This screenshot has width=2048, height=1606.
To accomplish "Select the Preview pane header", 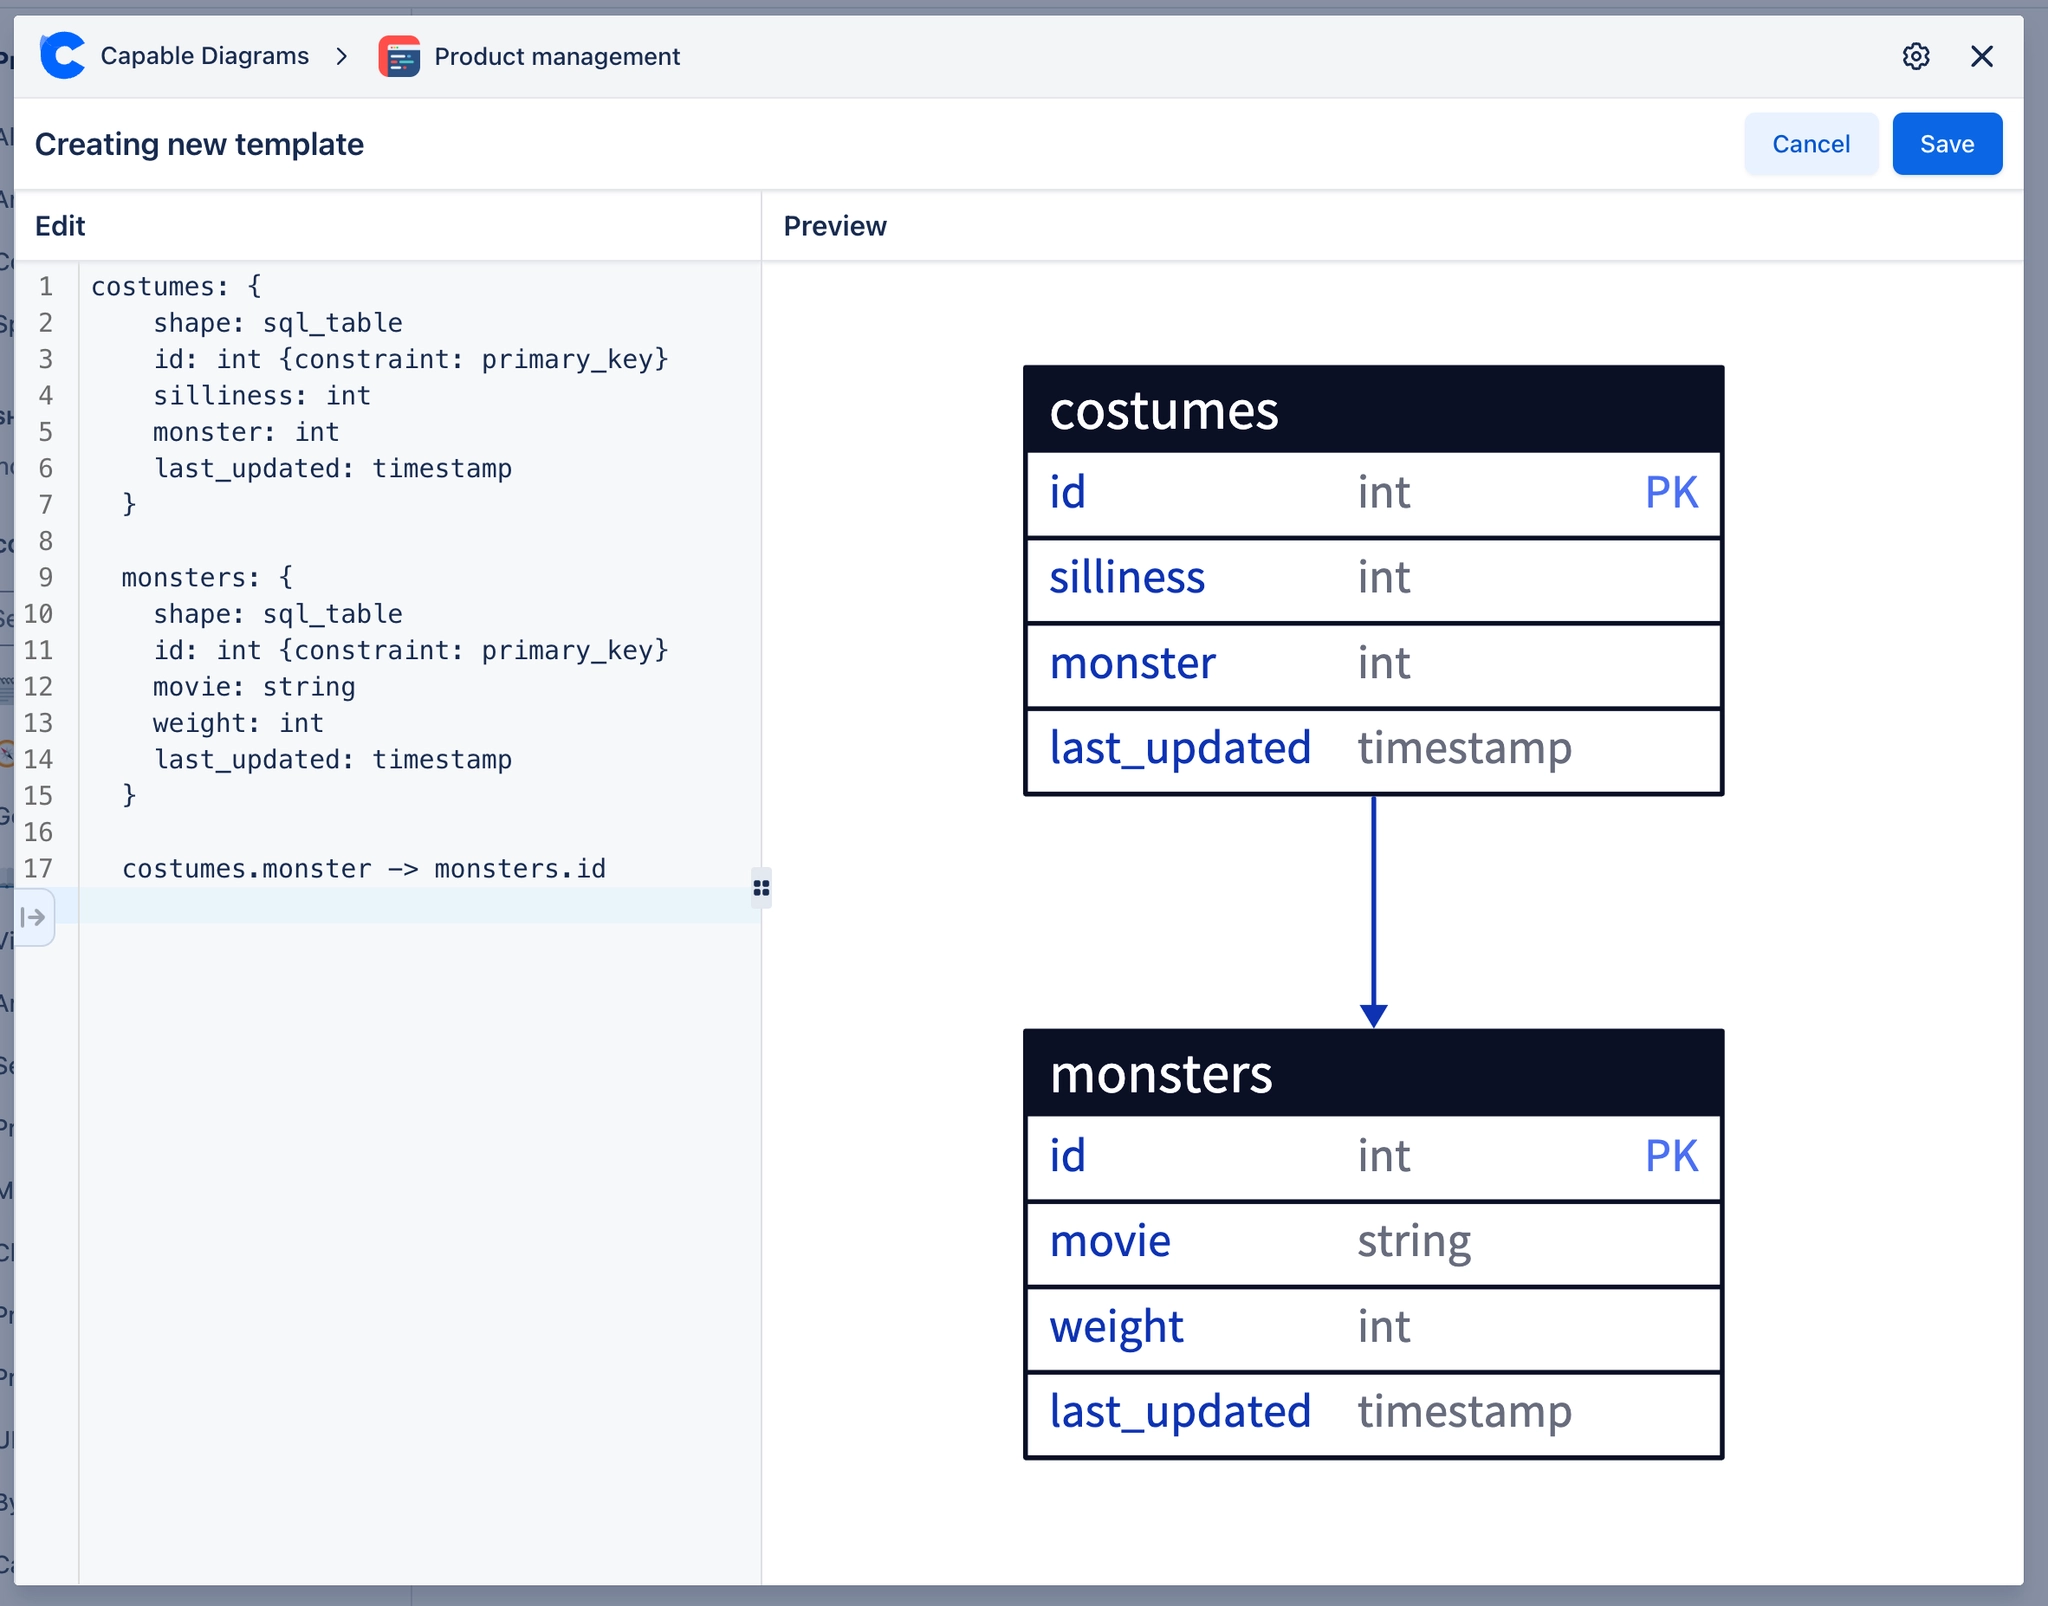I will pyautogui.click(x=835, y=226).
